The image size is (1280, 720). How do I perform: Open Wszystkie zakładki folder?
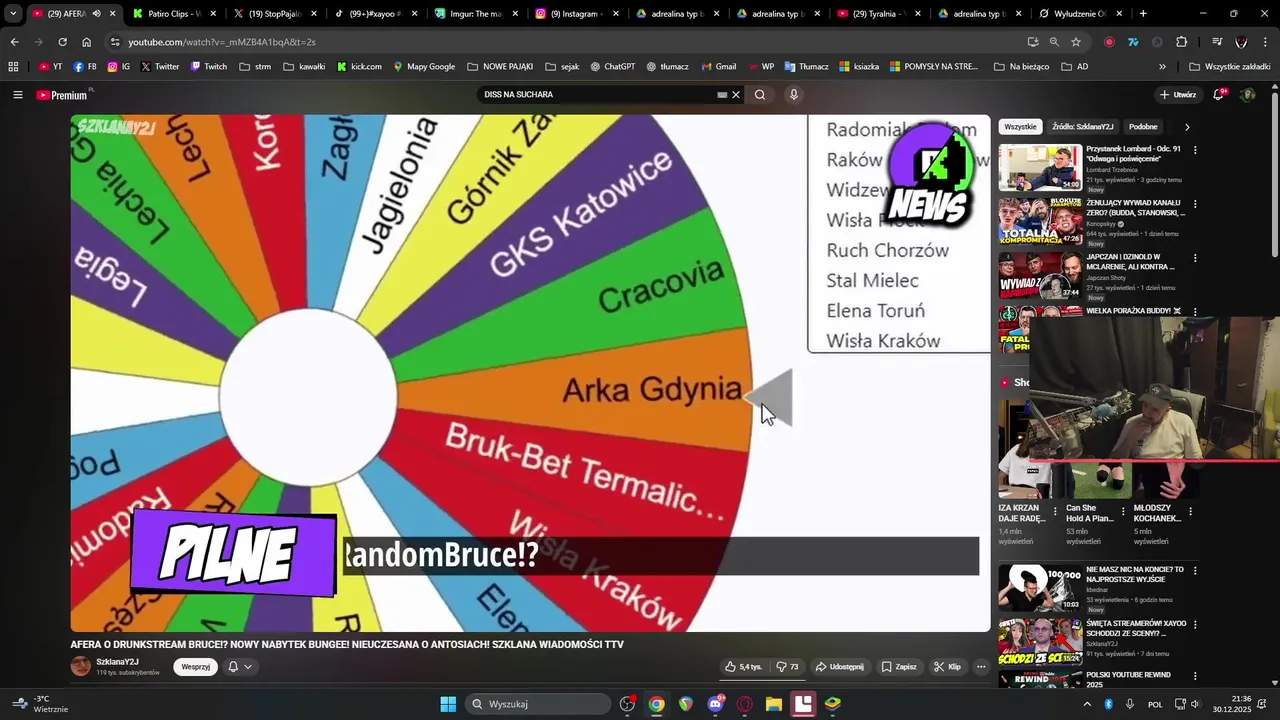click(x=1229, y=67)
